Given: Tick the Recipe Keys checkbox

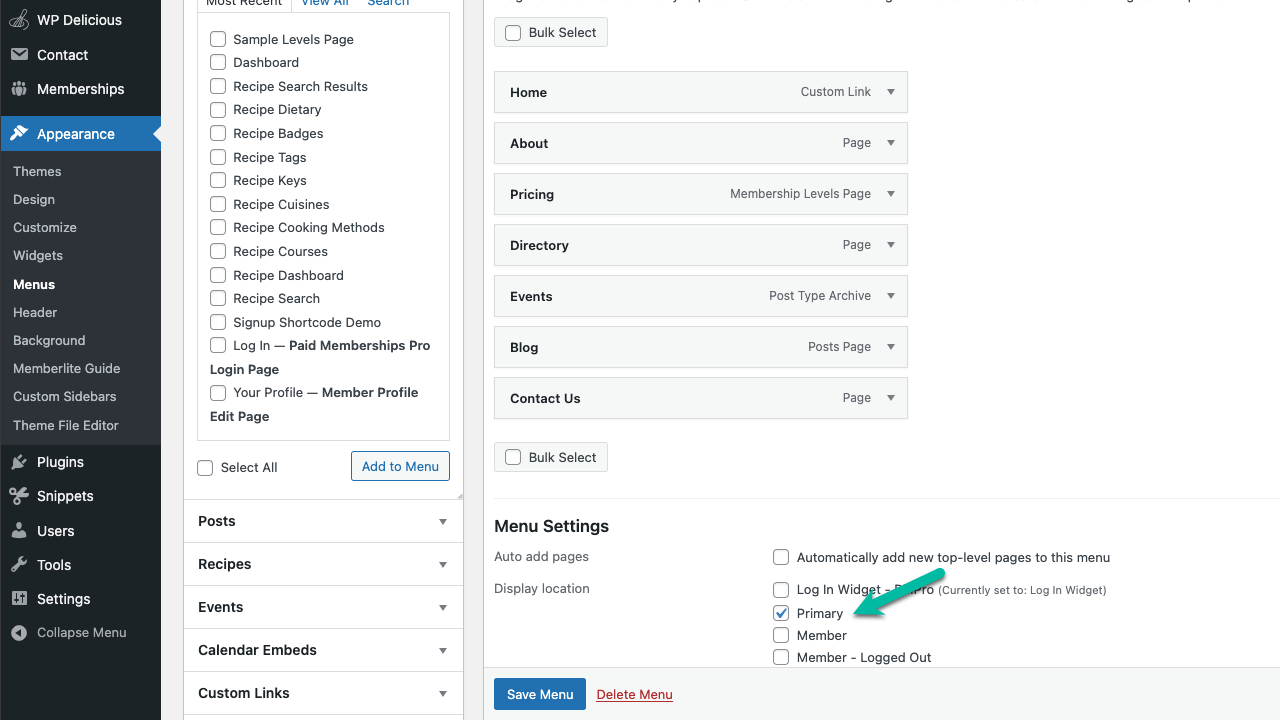Looking at the screenshot, I should 218,180.
